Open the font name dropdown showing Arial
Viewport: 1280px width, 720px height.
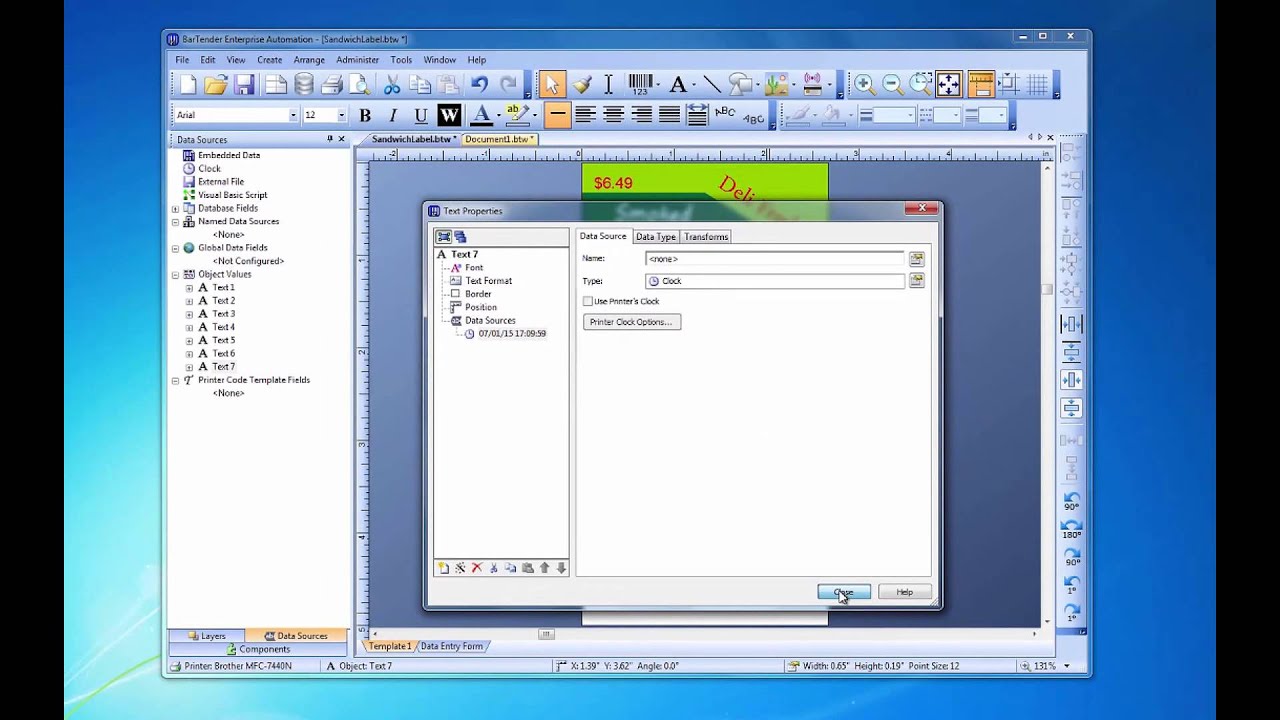tap(293, 115)
